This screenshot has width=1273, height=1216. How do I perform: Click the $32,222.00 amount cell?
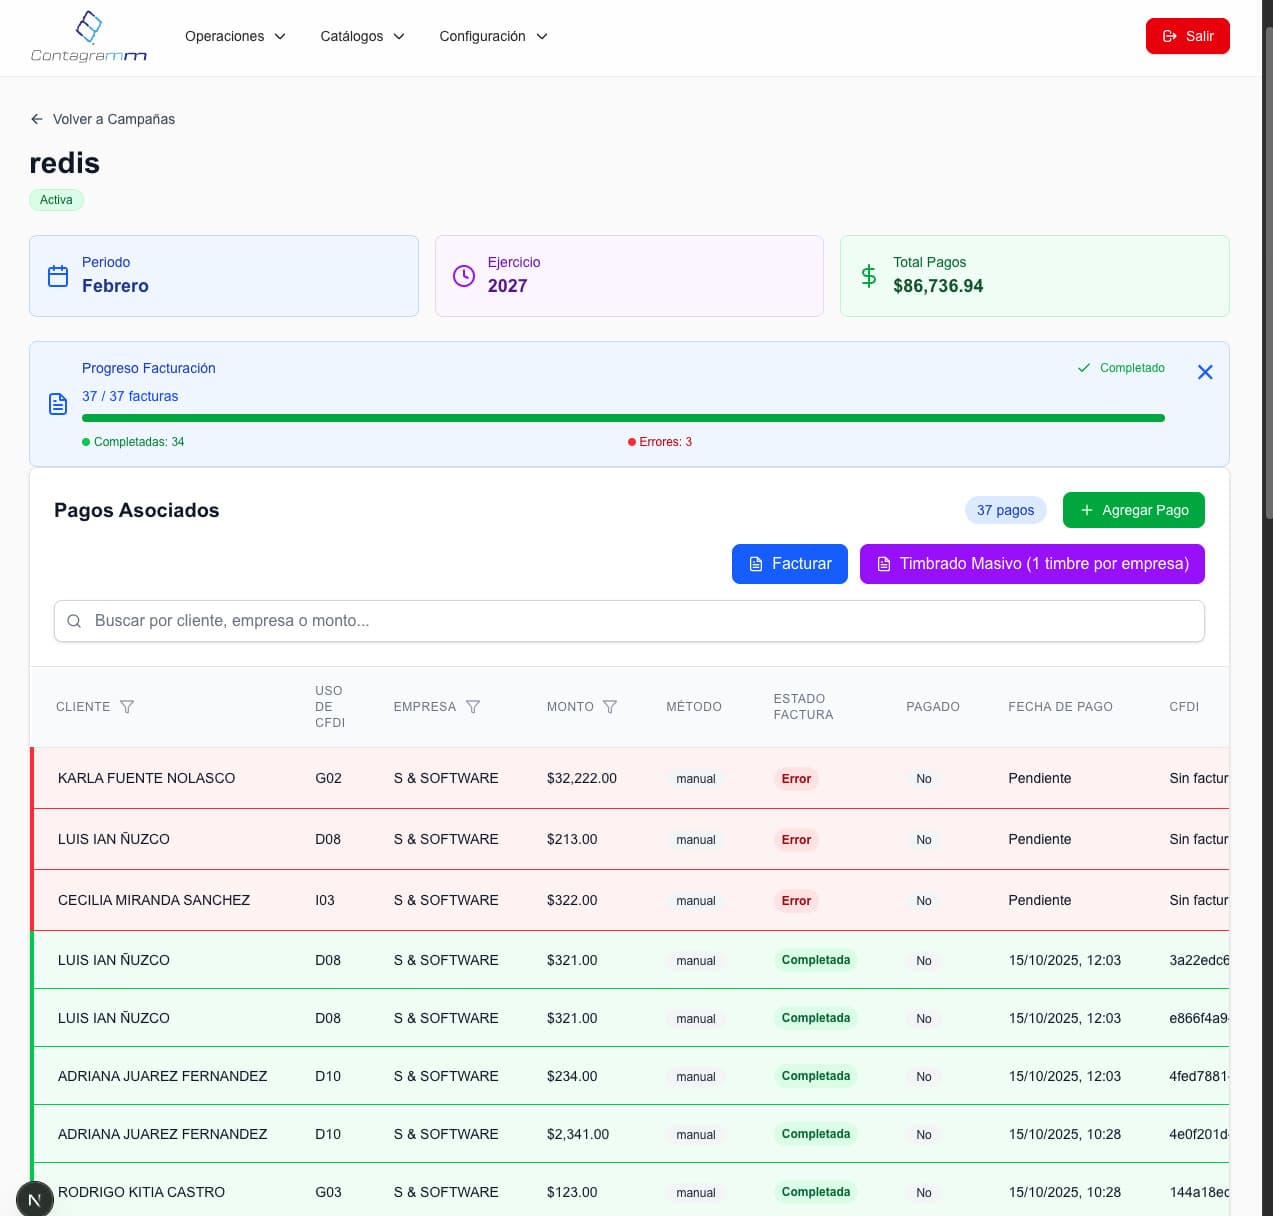click(582, 778)
